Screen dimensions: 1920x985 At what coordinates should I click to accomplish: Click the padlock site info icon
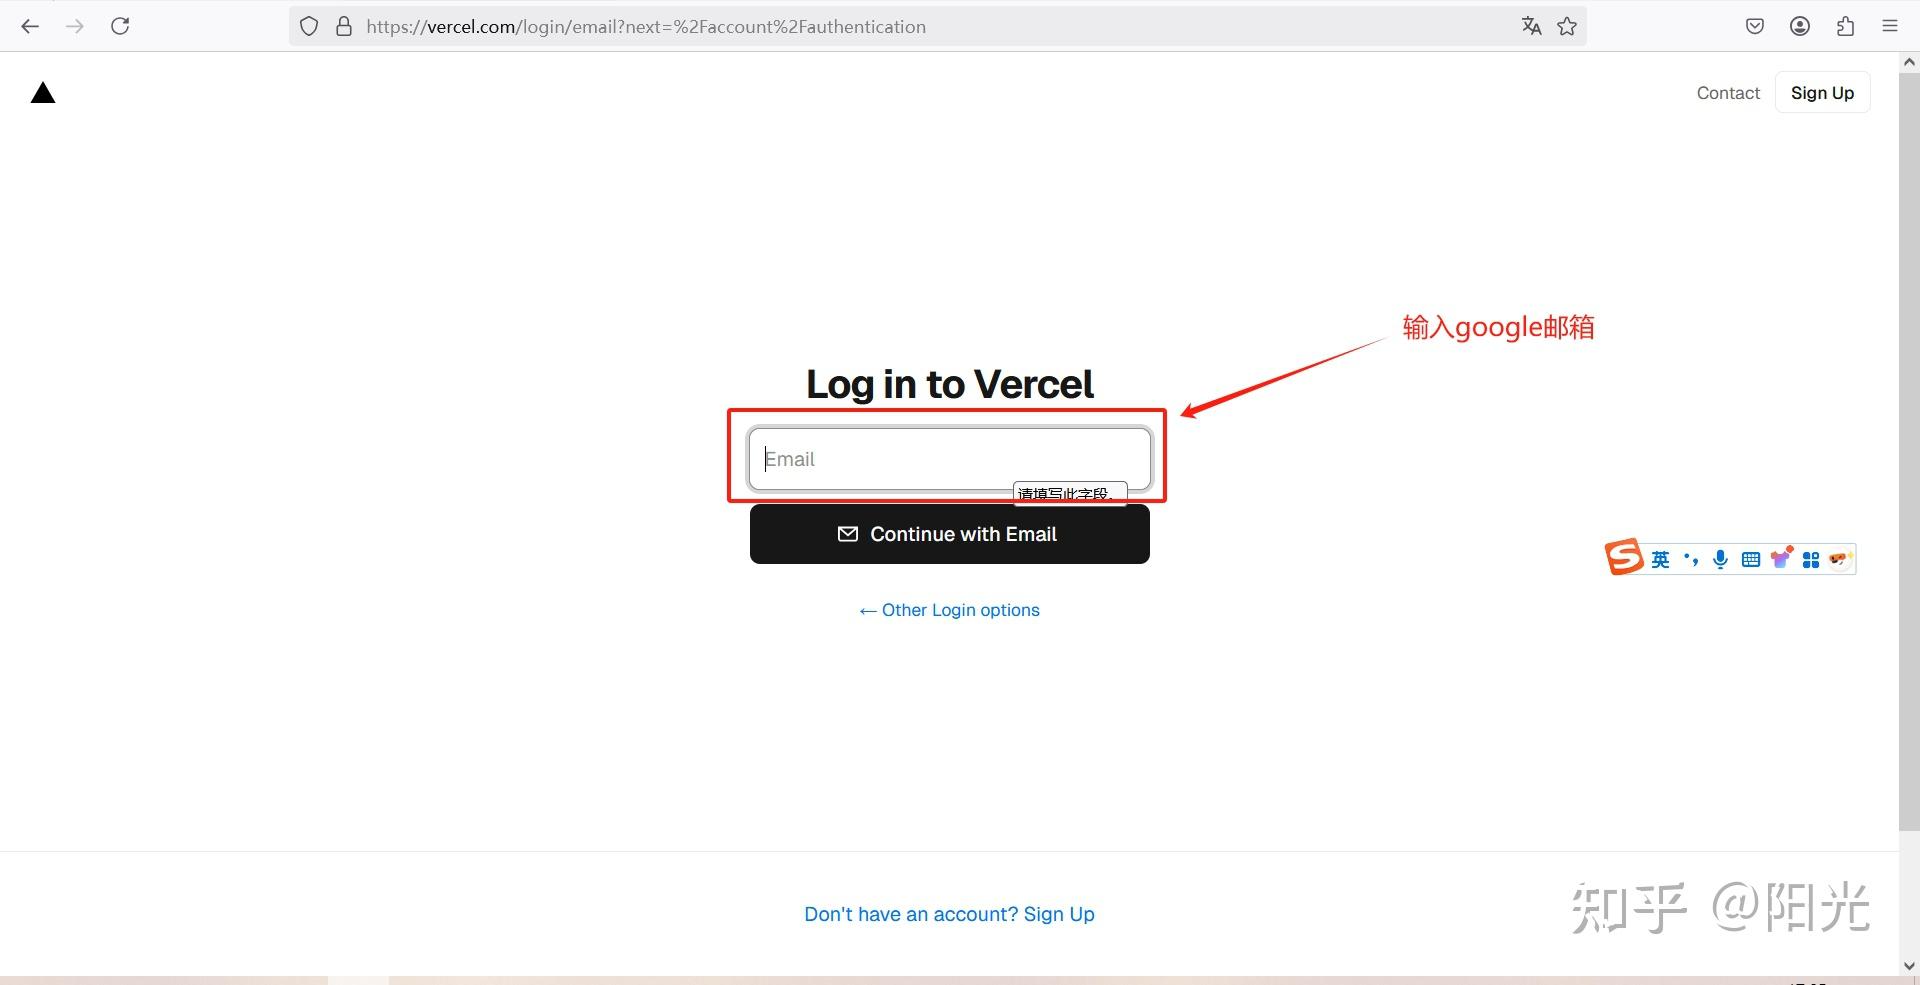tap(344, 26)
